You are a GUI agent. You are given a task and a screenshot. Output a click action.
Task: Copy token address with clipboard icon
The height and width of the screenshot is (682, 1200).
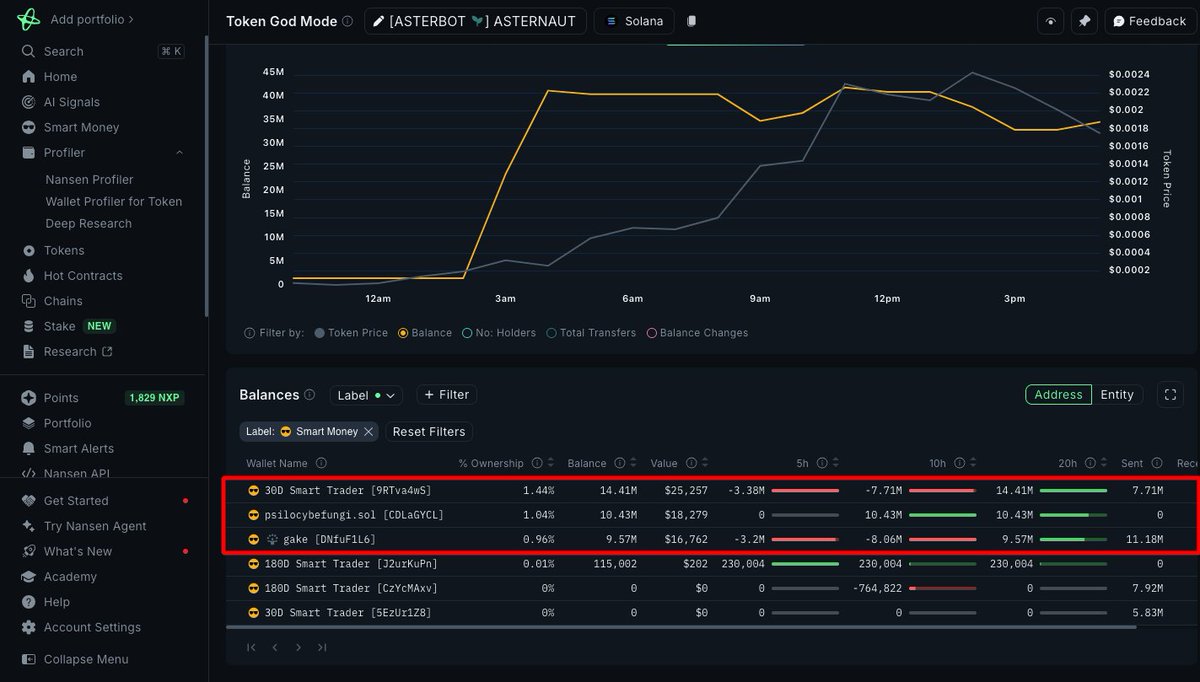point(692,21)
